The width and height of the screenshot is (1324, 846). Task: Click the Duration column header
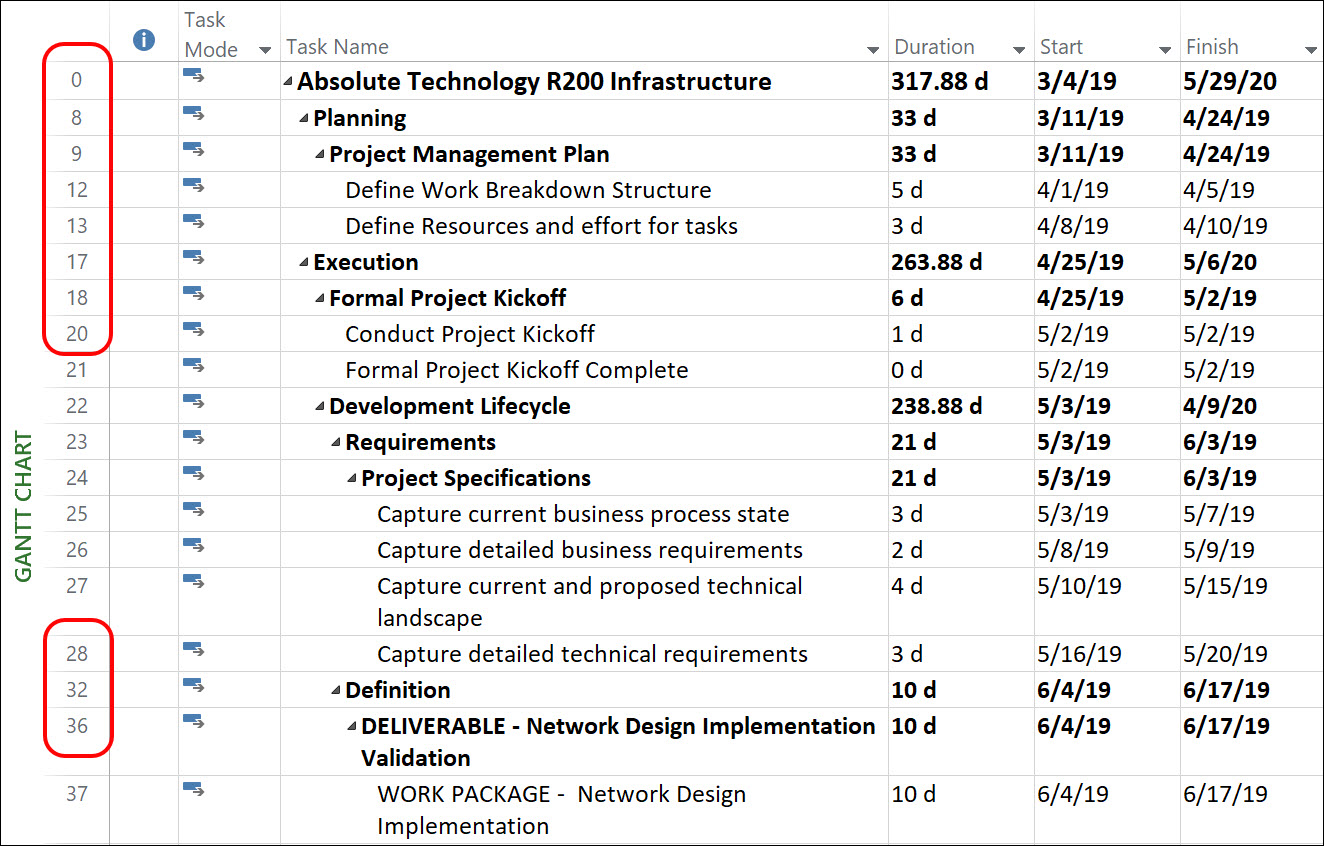934,47
